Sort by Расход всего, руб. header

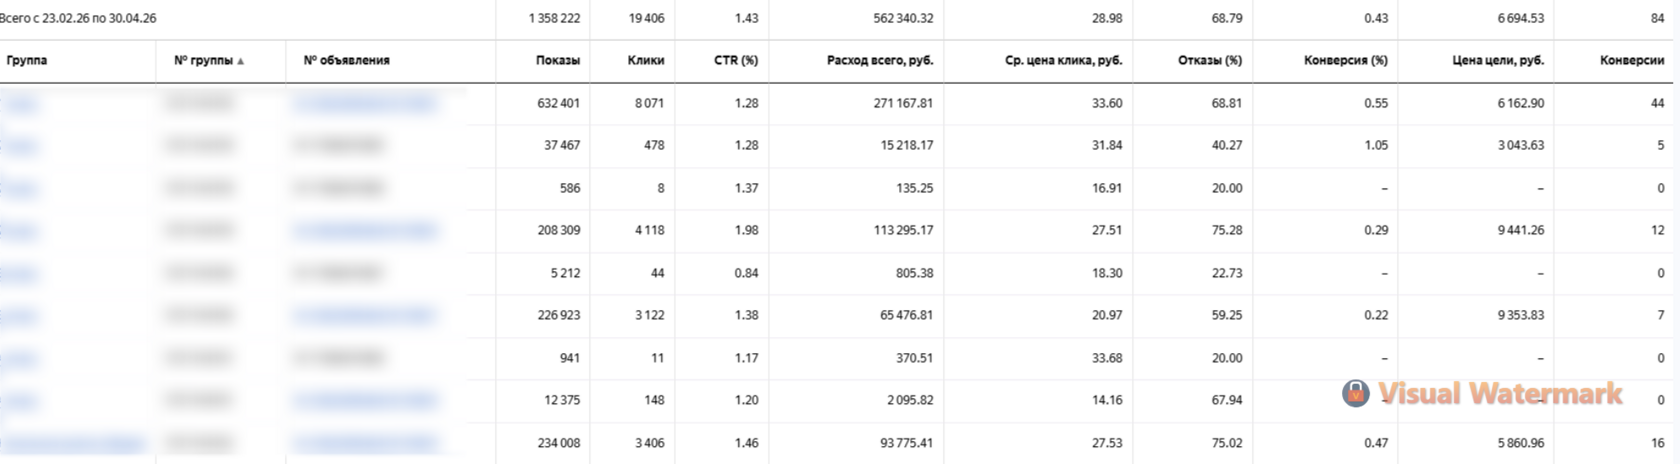tap(880, 60)
